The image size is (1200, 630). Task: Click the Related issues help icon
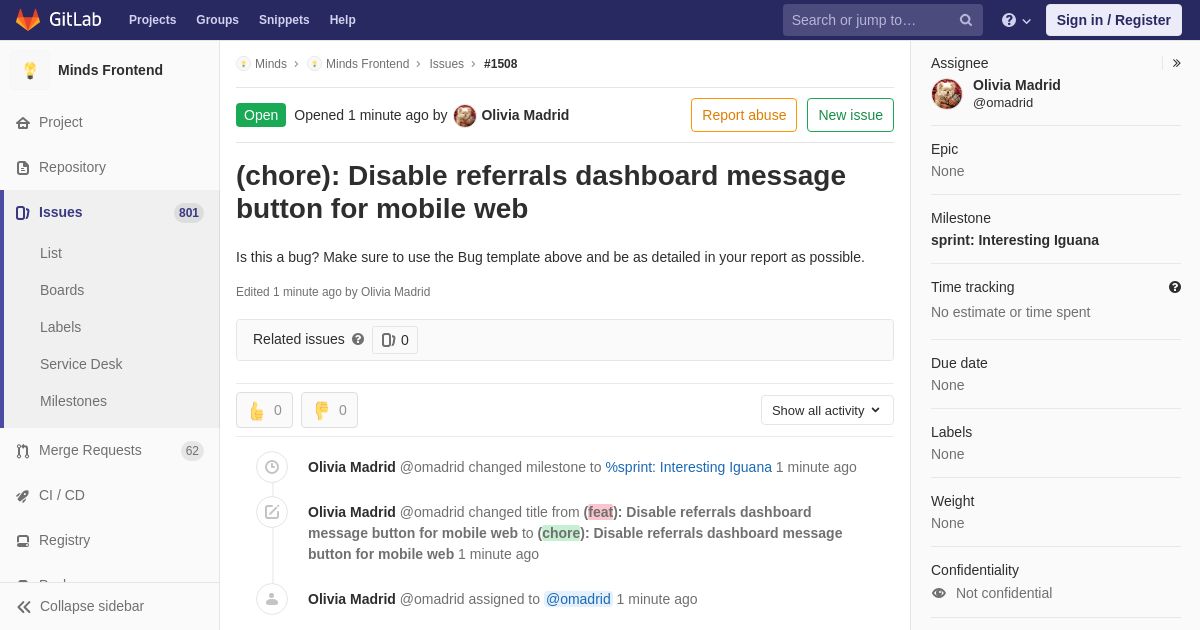[358, 339]
